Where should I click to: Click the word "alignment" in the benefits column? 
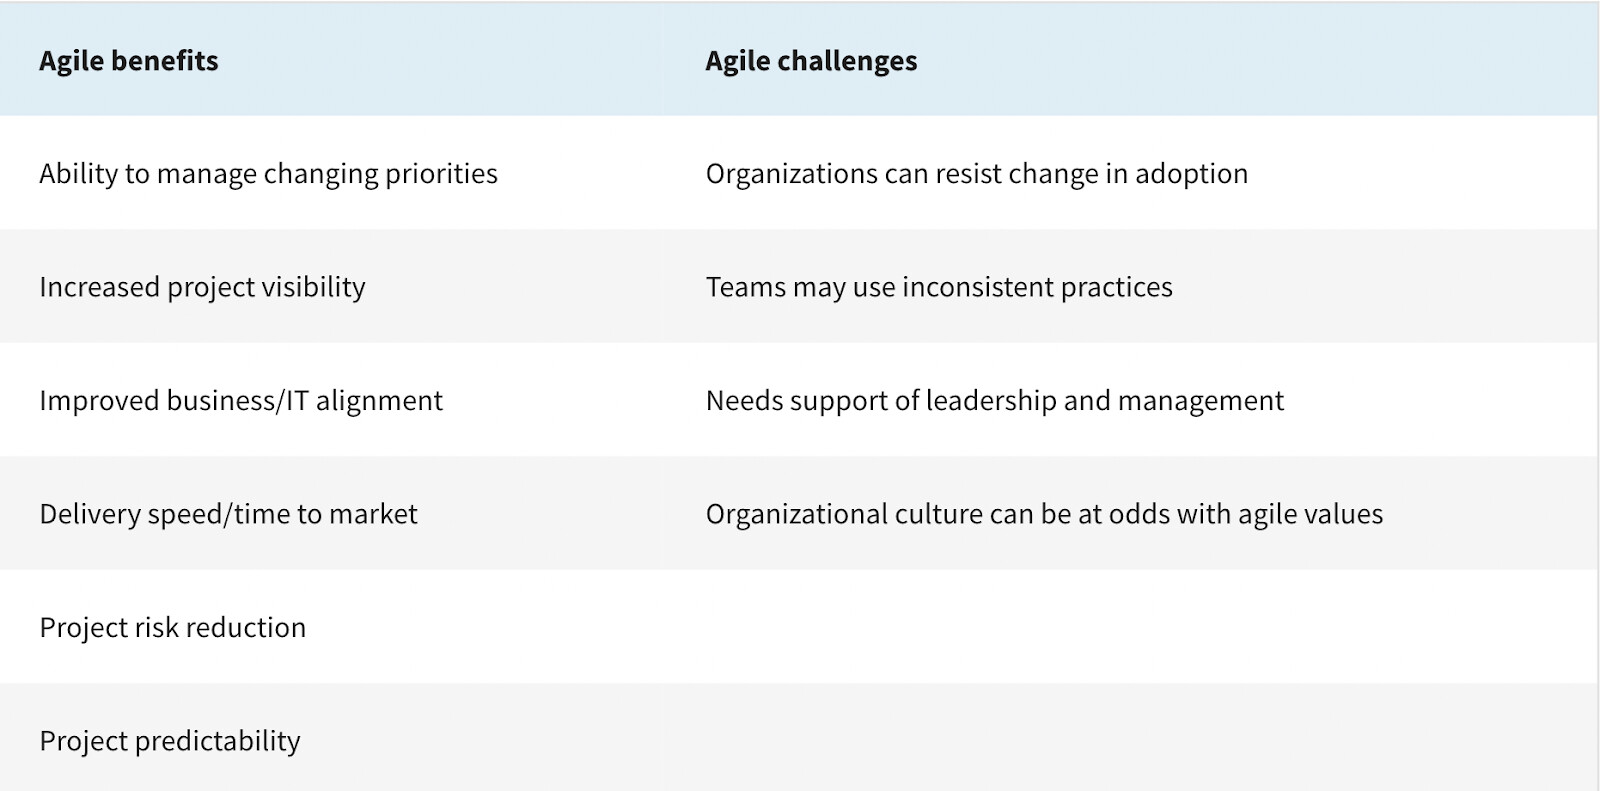coord(379,401)
